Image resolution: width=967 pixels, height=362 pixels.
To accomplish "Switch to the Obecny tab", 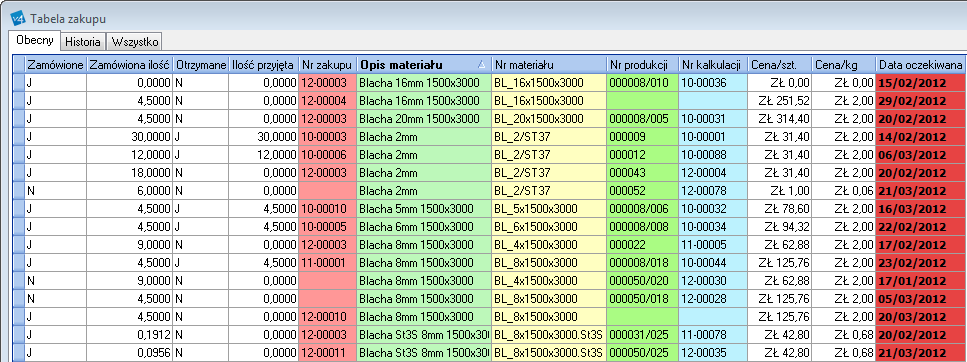I will pos(34,41).
